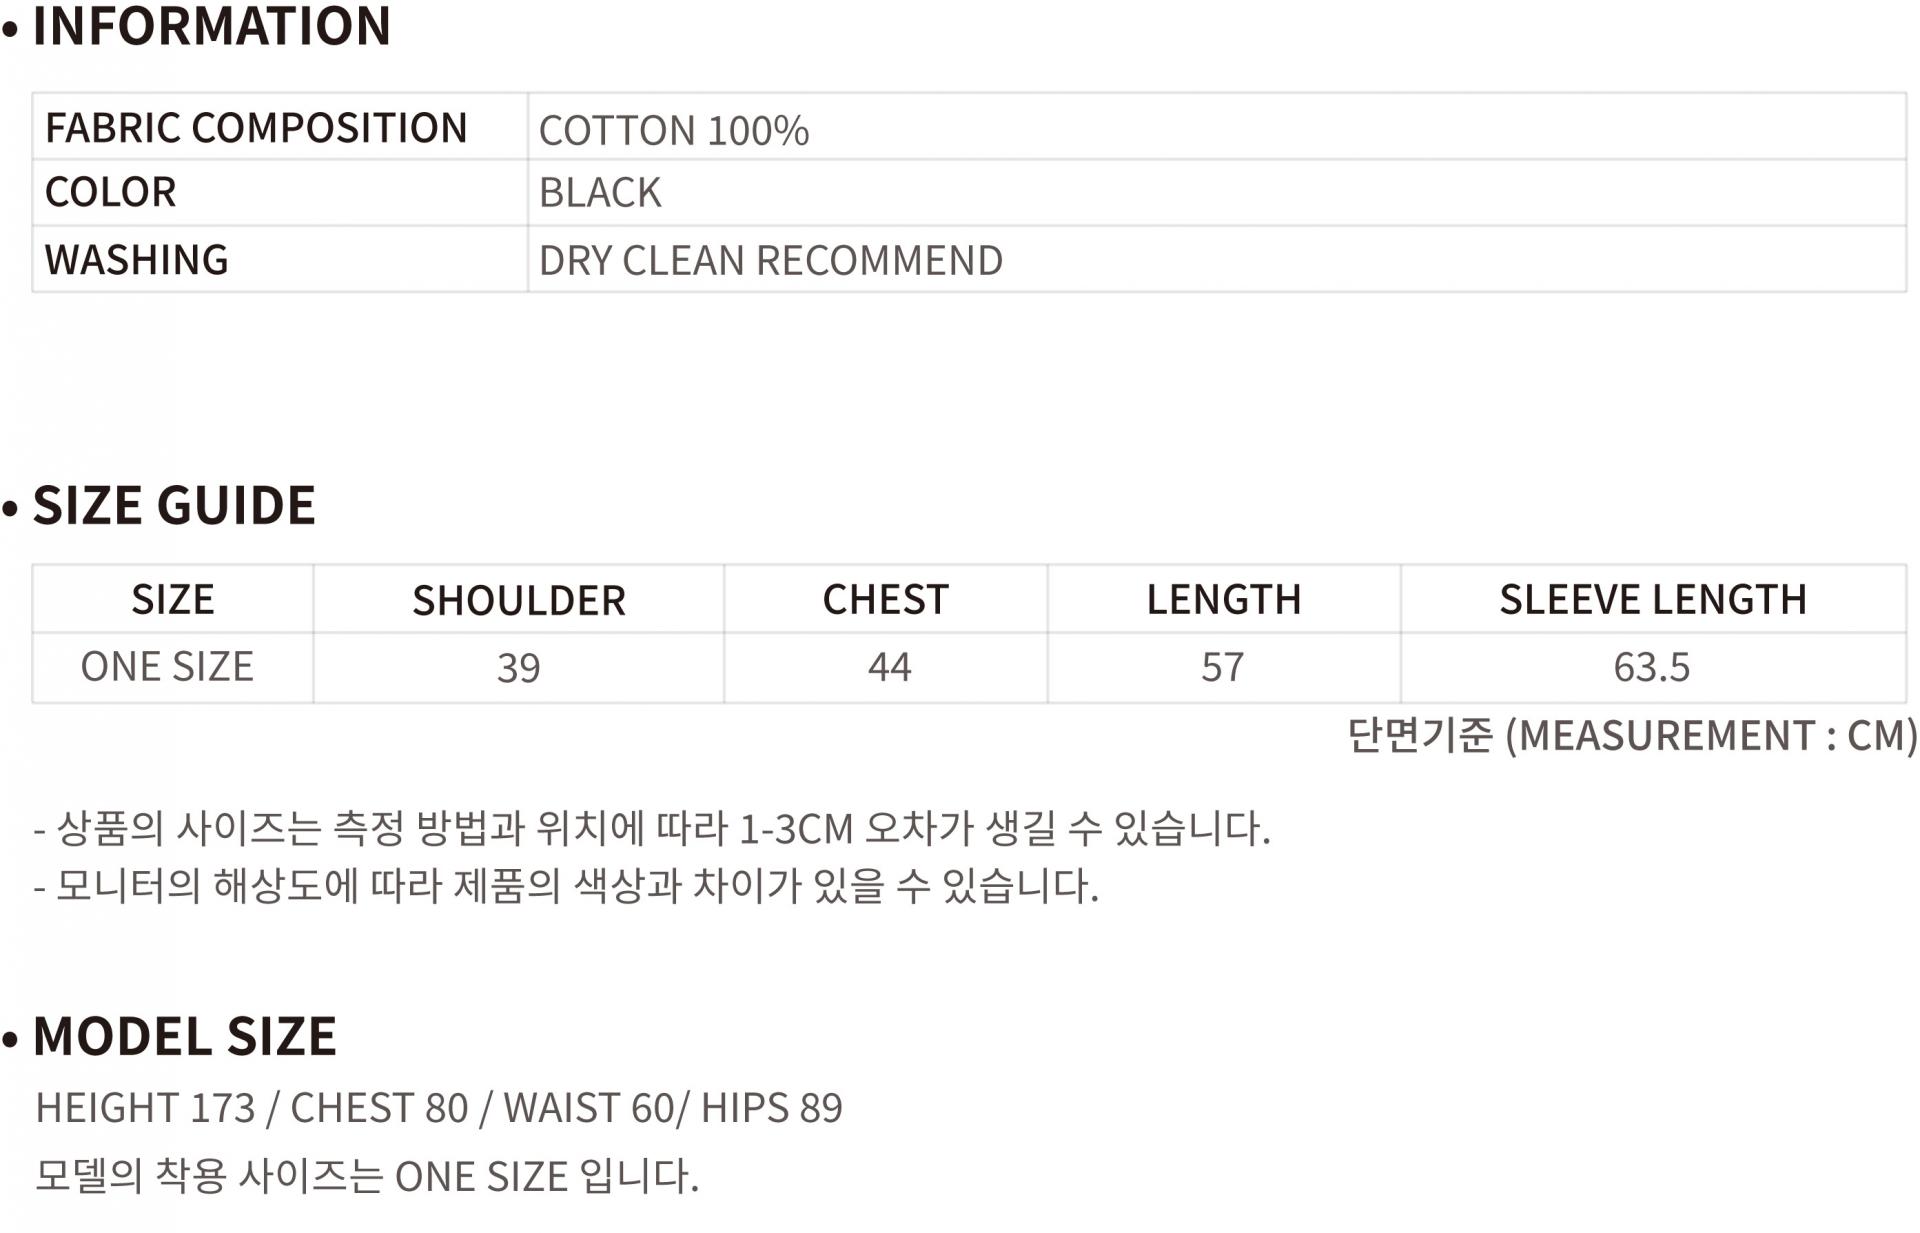
Task: Click DRY CLEAN RECOMMEND text
Action: click(x=770, y=261)
